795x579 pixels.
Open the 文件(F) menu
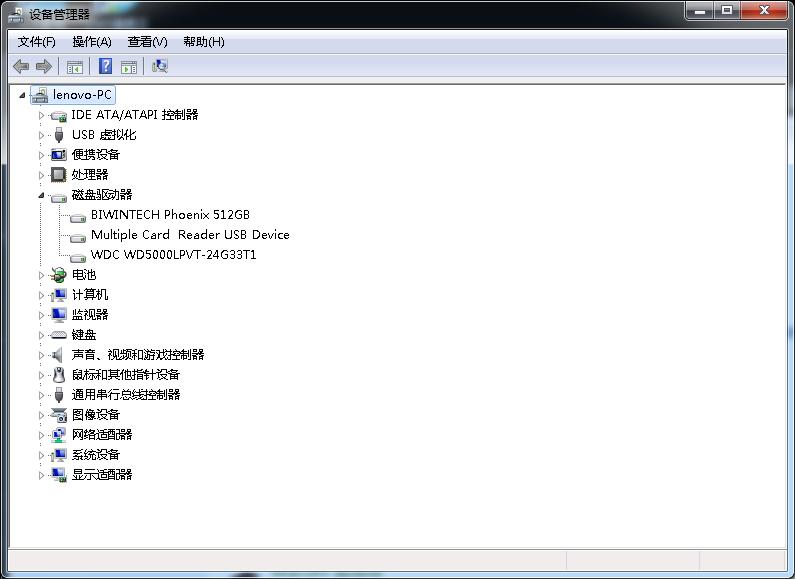pyautogui.click(x=37, y=42)
